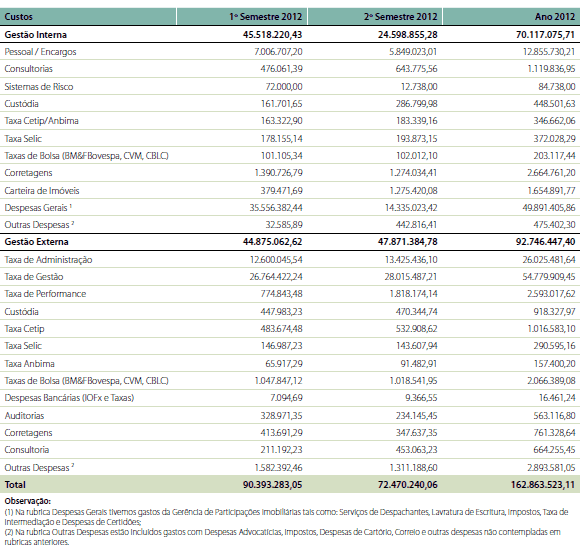The width and height of the screenshot is (580, 551).
Task: Select the Sistemas de Risco row label
Action: click(x=39, y=87)
